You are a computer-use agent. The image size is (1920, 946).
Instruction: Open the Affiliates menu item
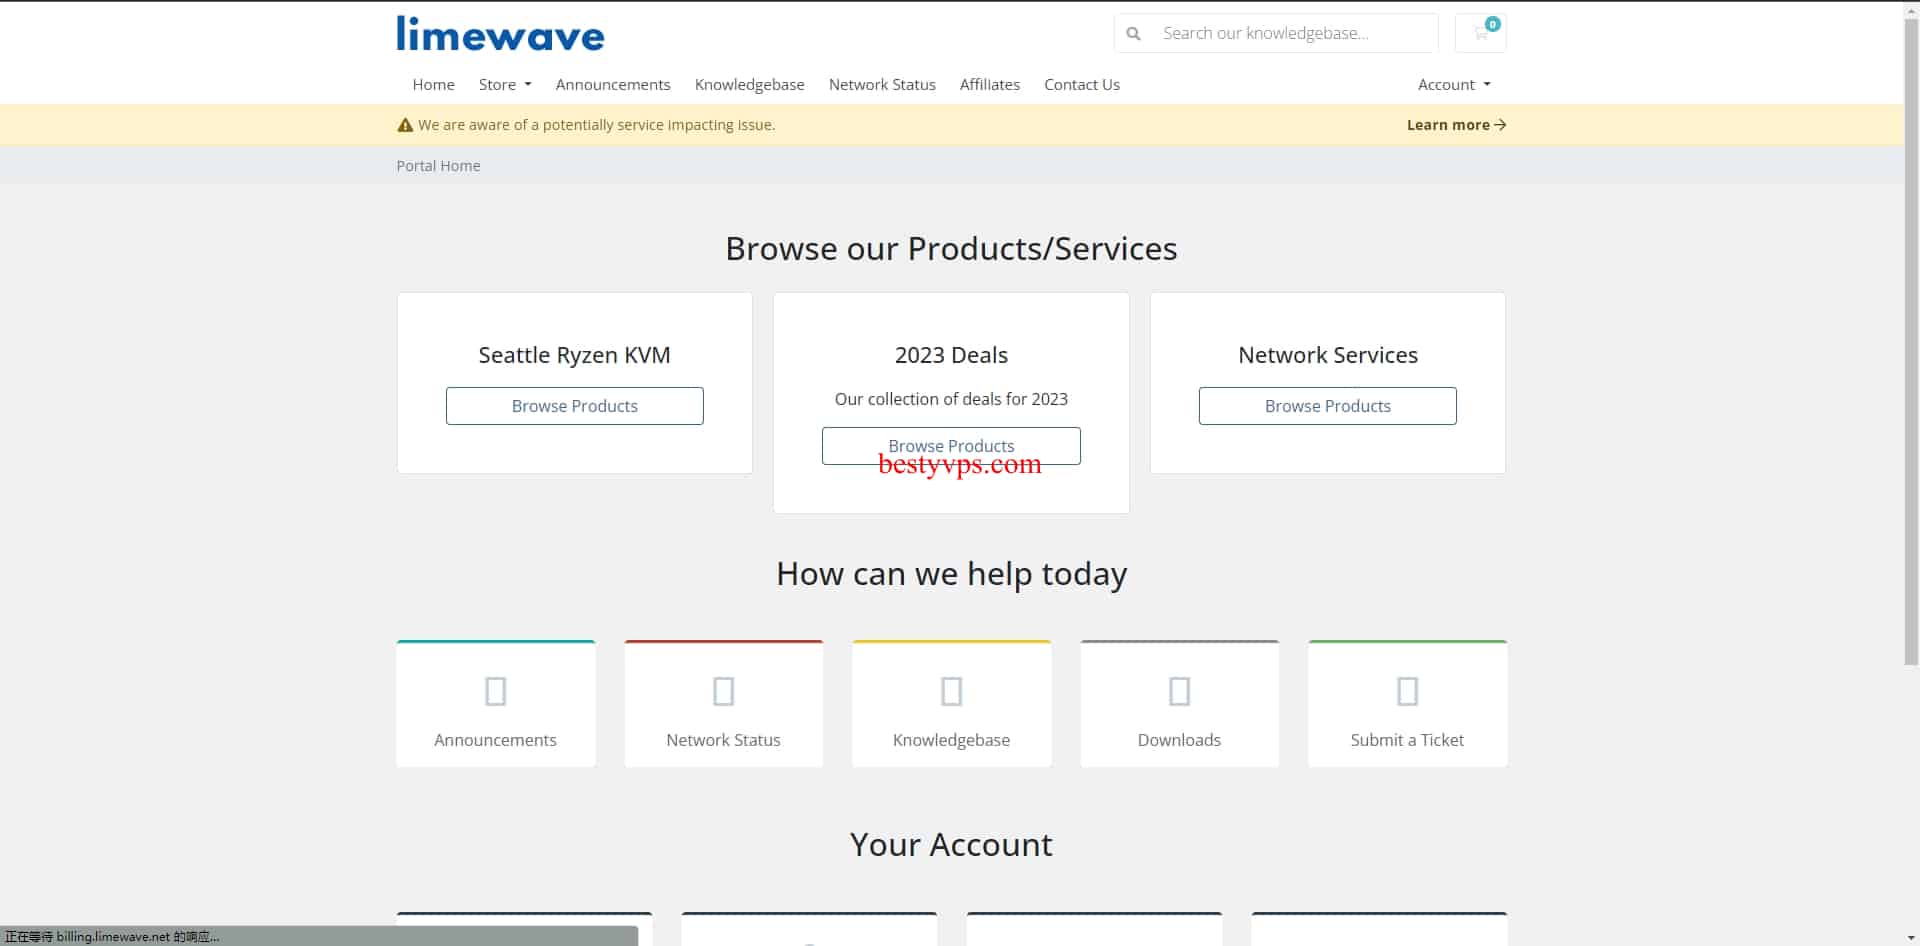pyautogui.click(x=989, y=85)
